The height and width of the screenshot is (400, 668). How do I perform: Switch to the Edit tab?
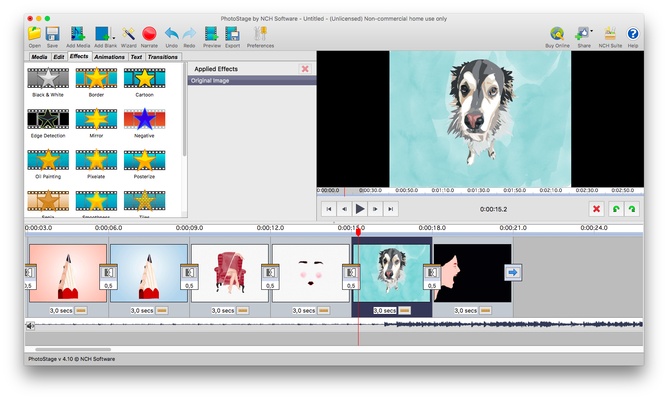(x=59, y=57)
